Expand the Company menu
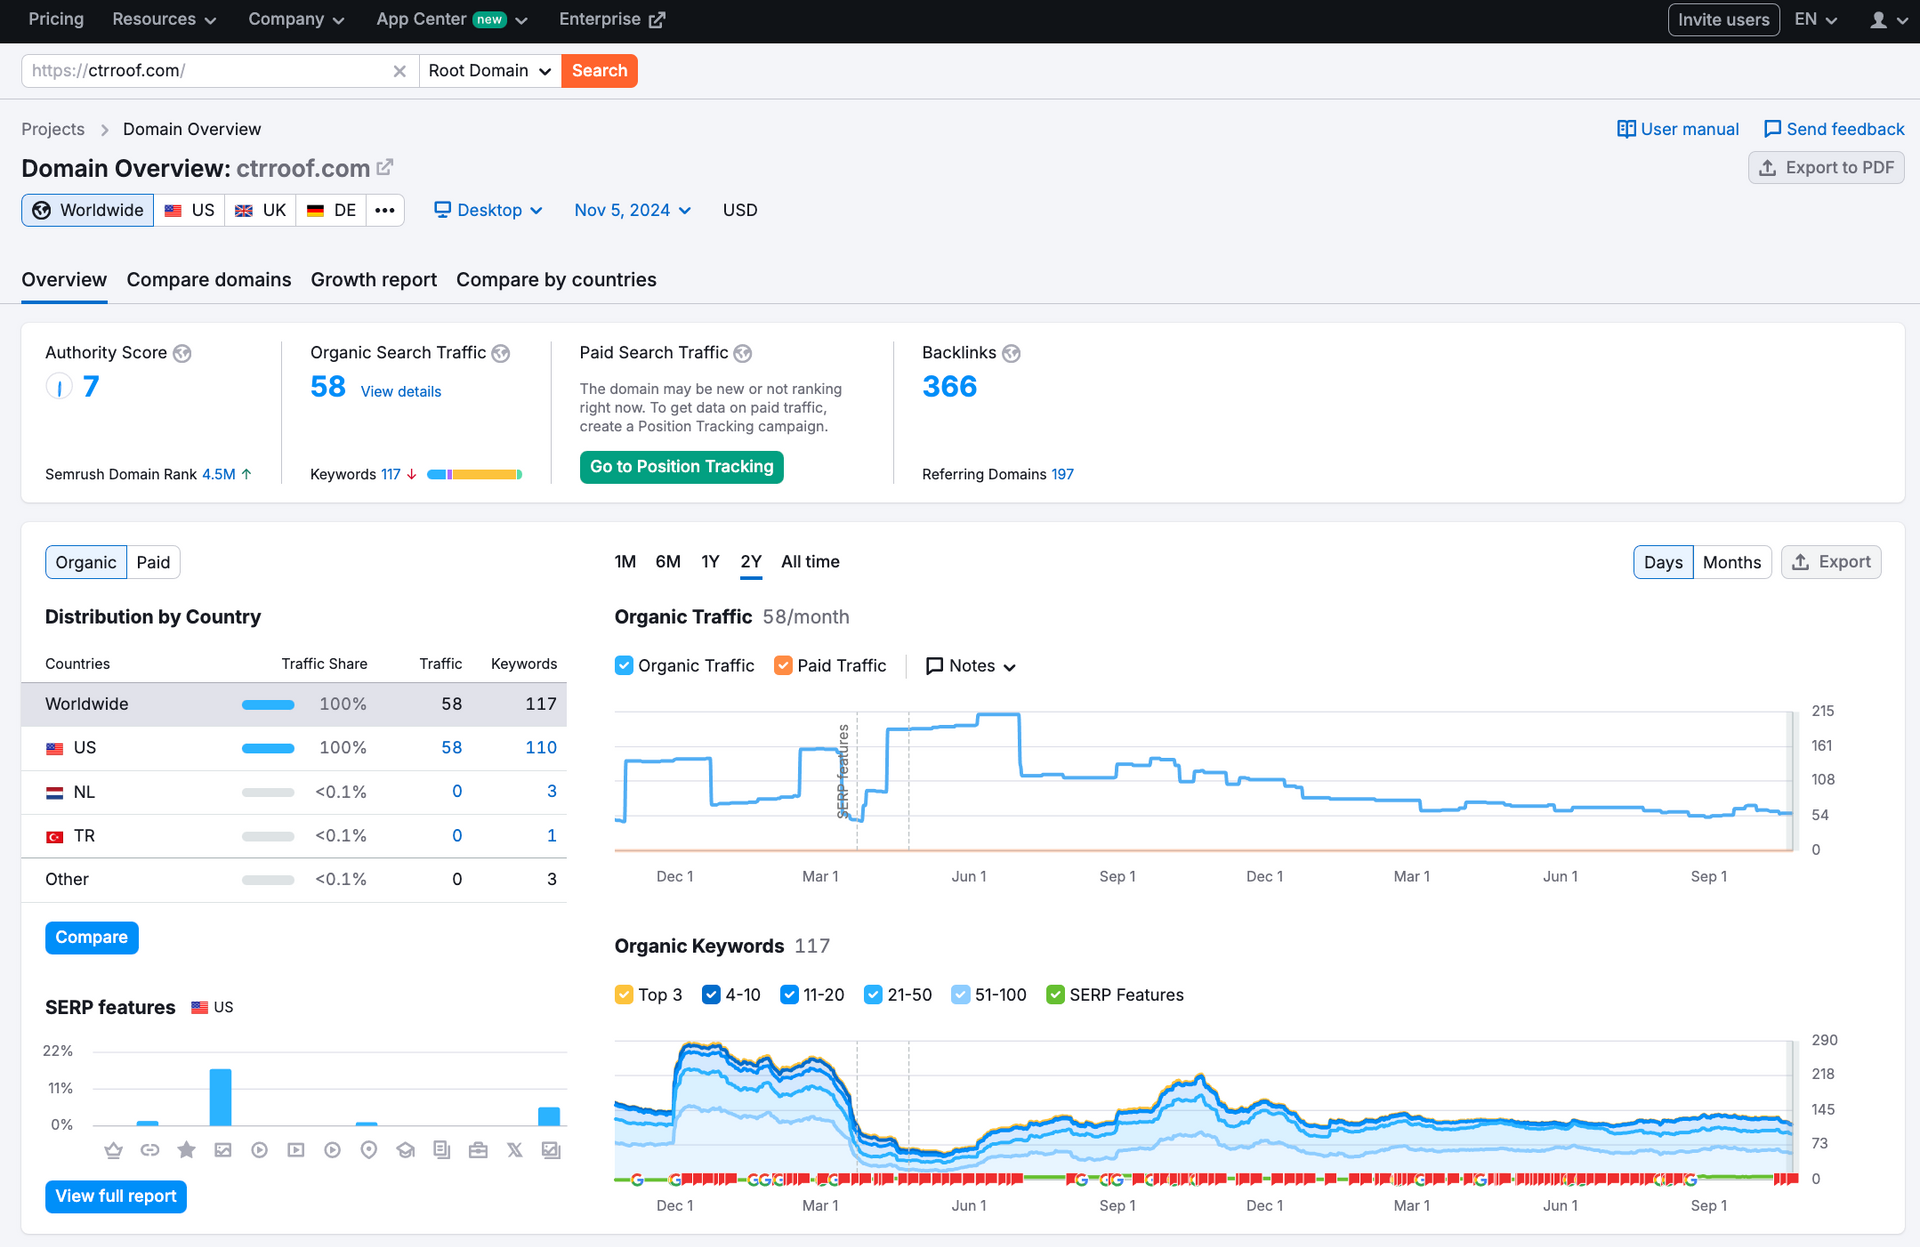Image resolution: width=1920 pixels, height=1247 pixels. point(296,19)
